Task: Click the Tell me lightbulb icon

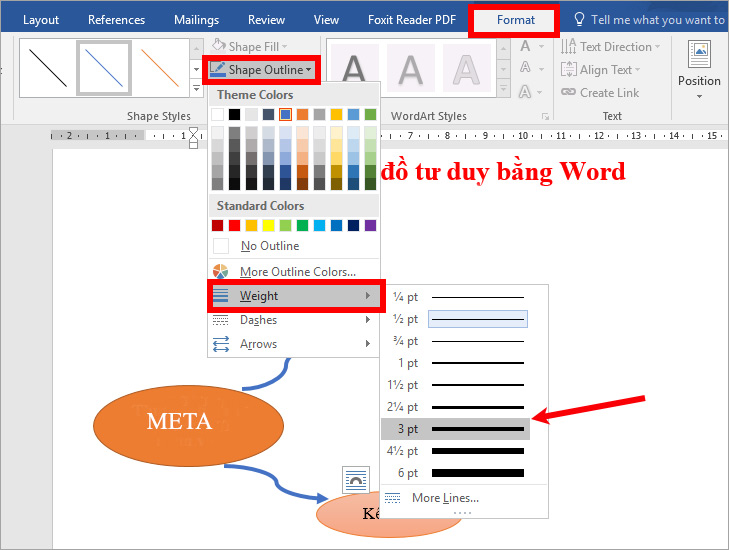Action: click(x=579, y=20)
